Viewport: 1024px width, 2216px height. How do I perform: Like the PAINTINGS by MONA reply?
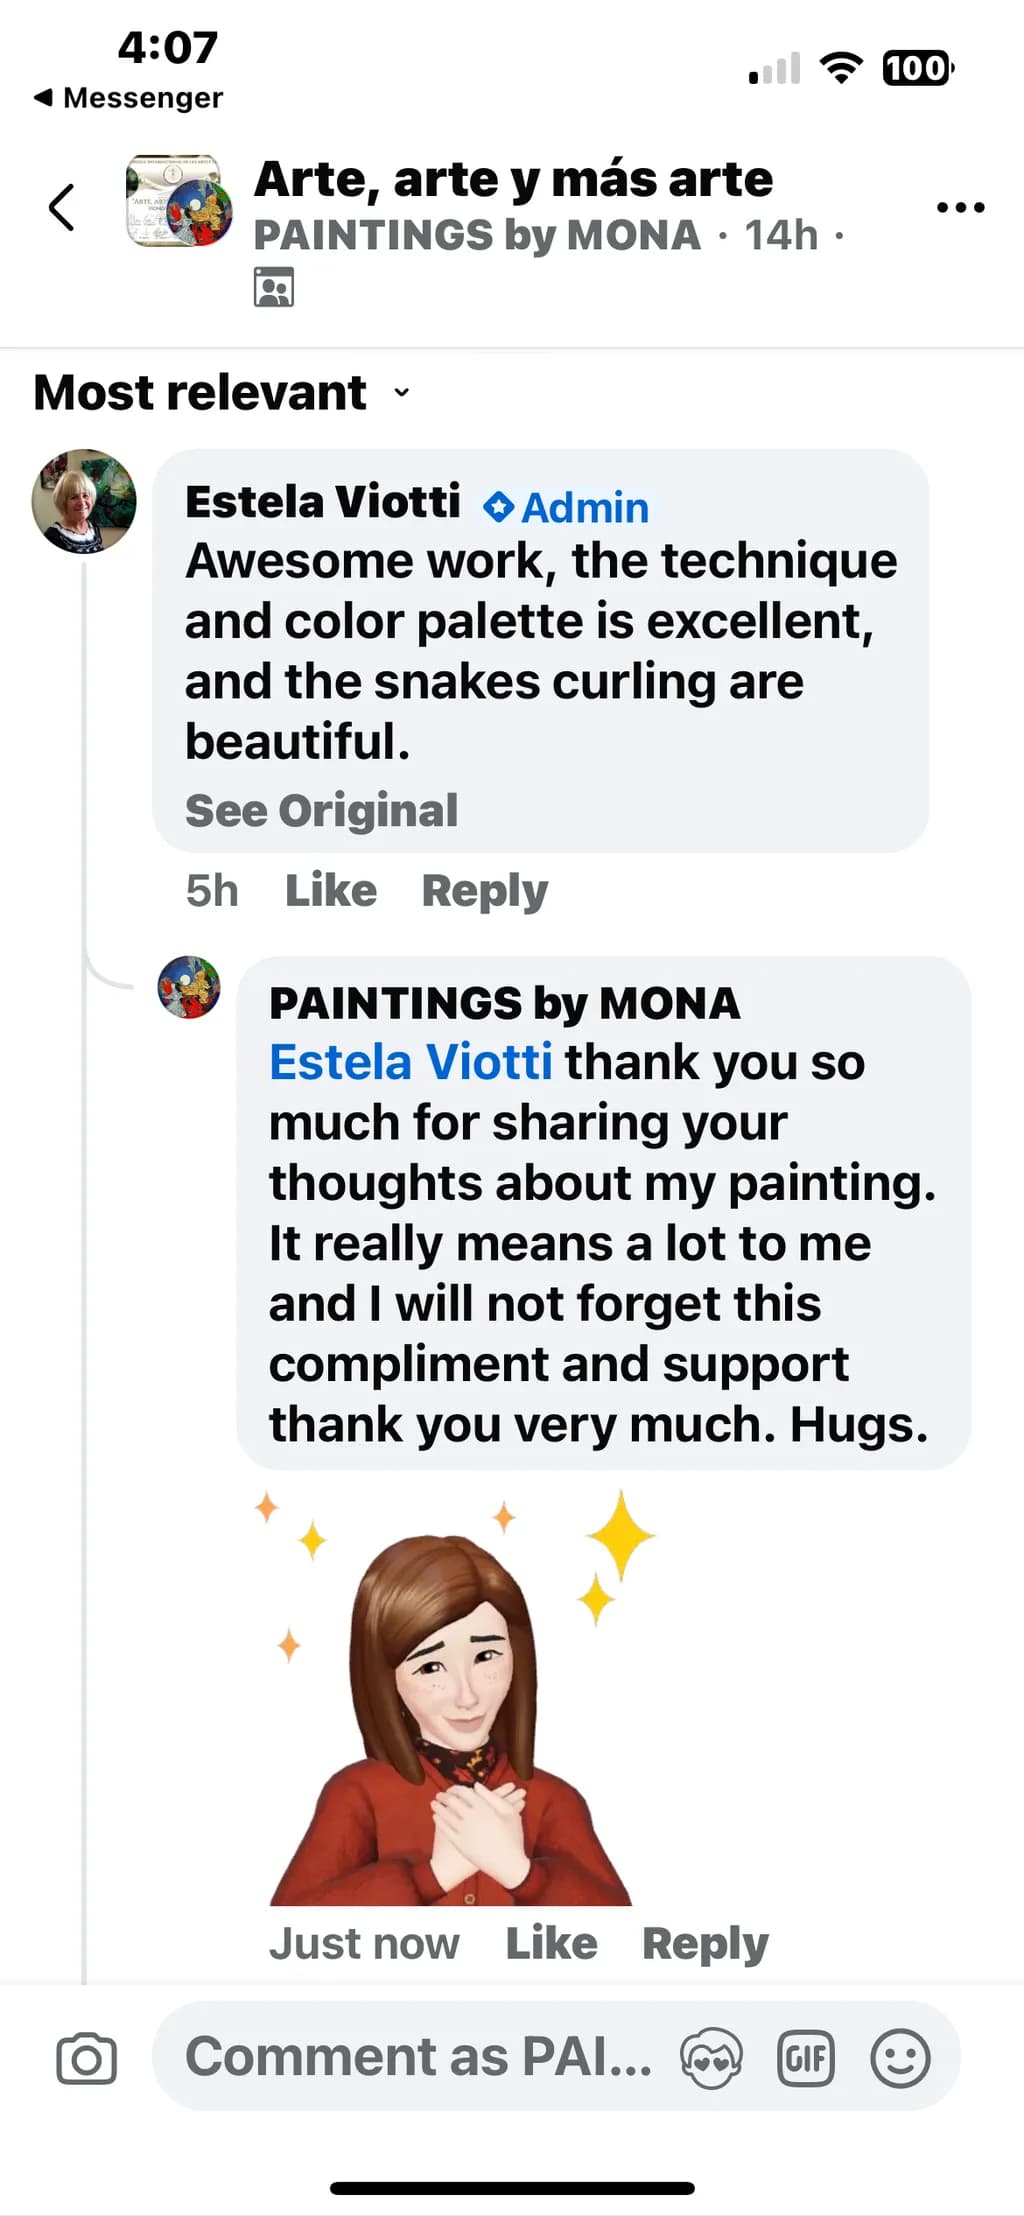[x=551, y=1943]
